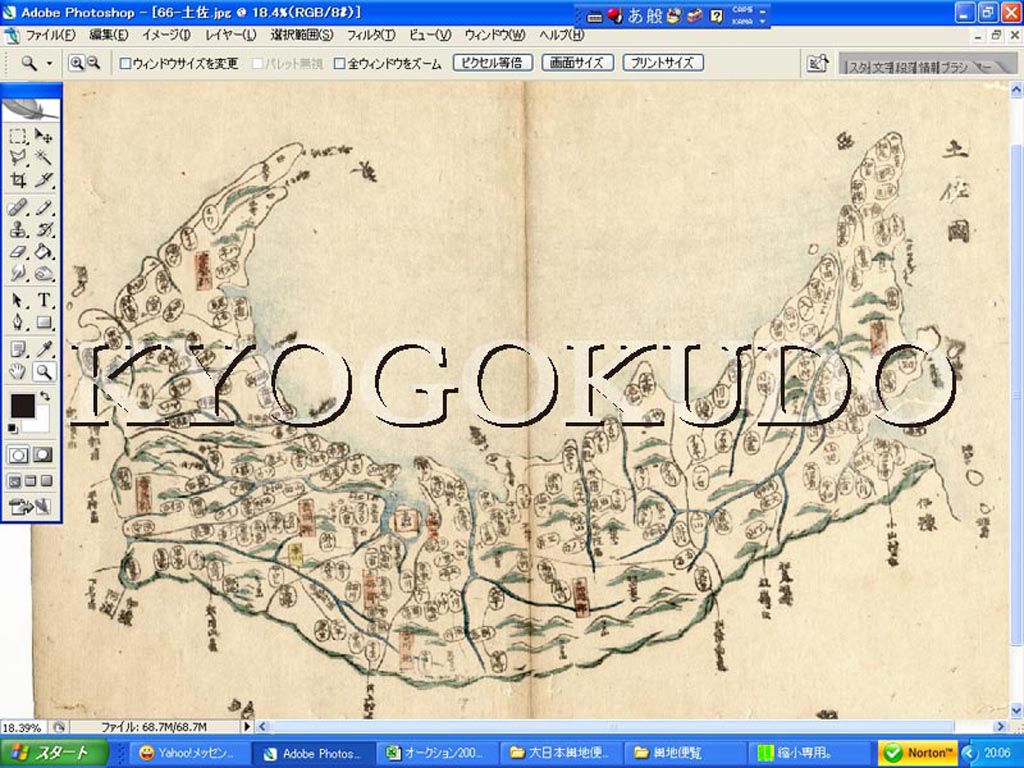Click the ピクセル等倍 button

pos(493,63)
